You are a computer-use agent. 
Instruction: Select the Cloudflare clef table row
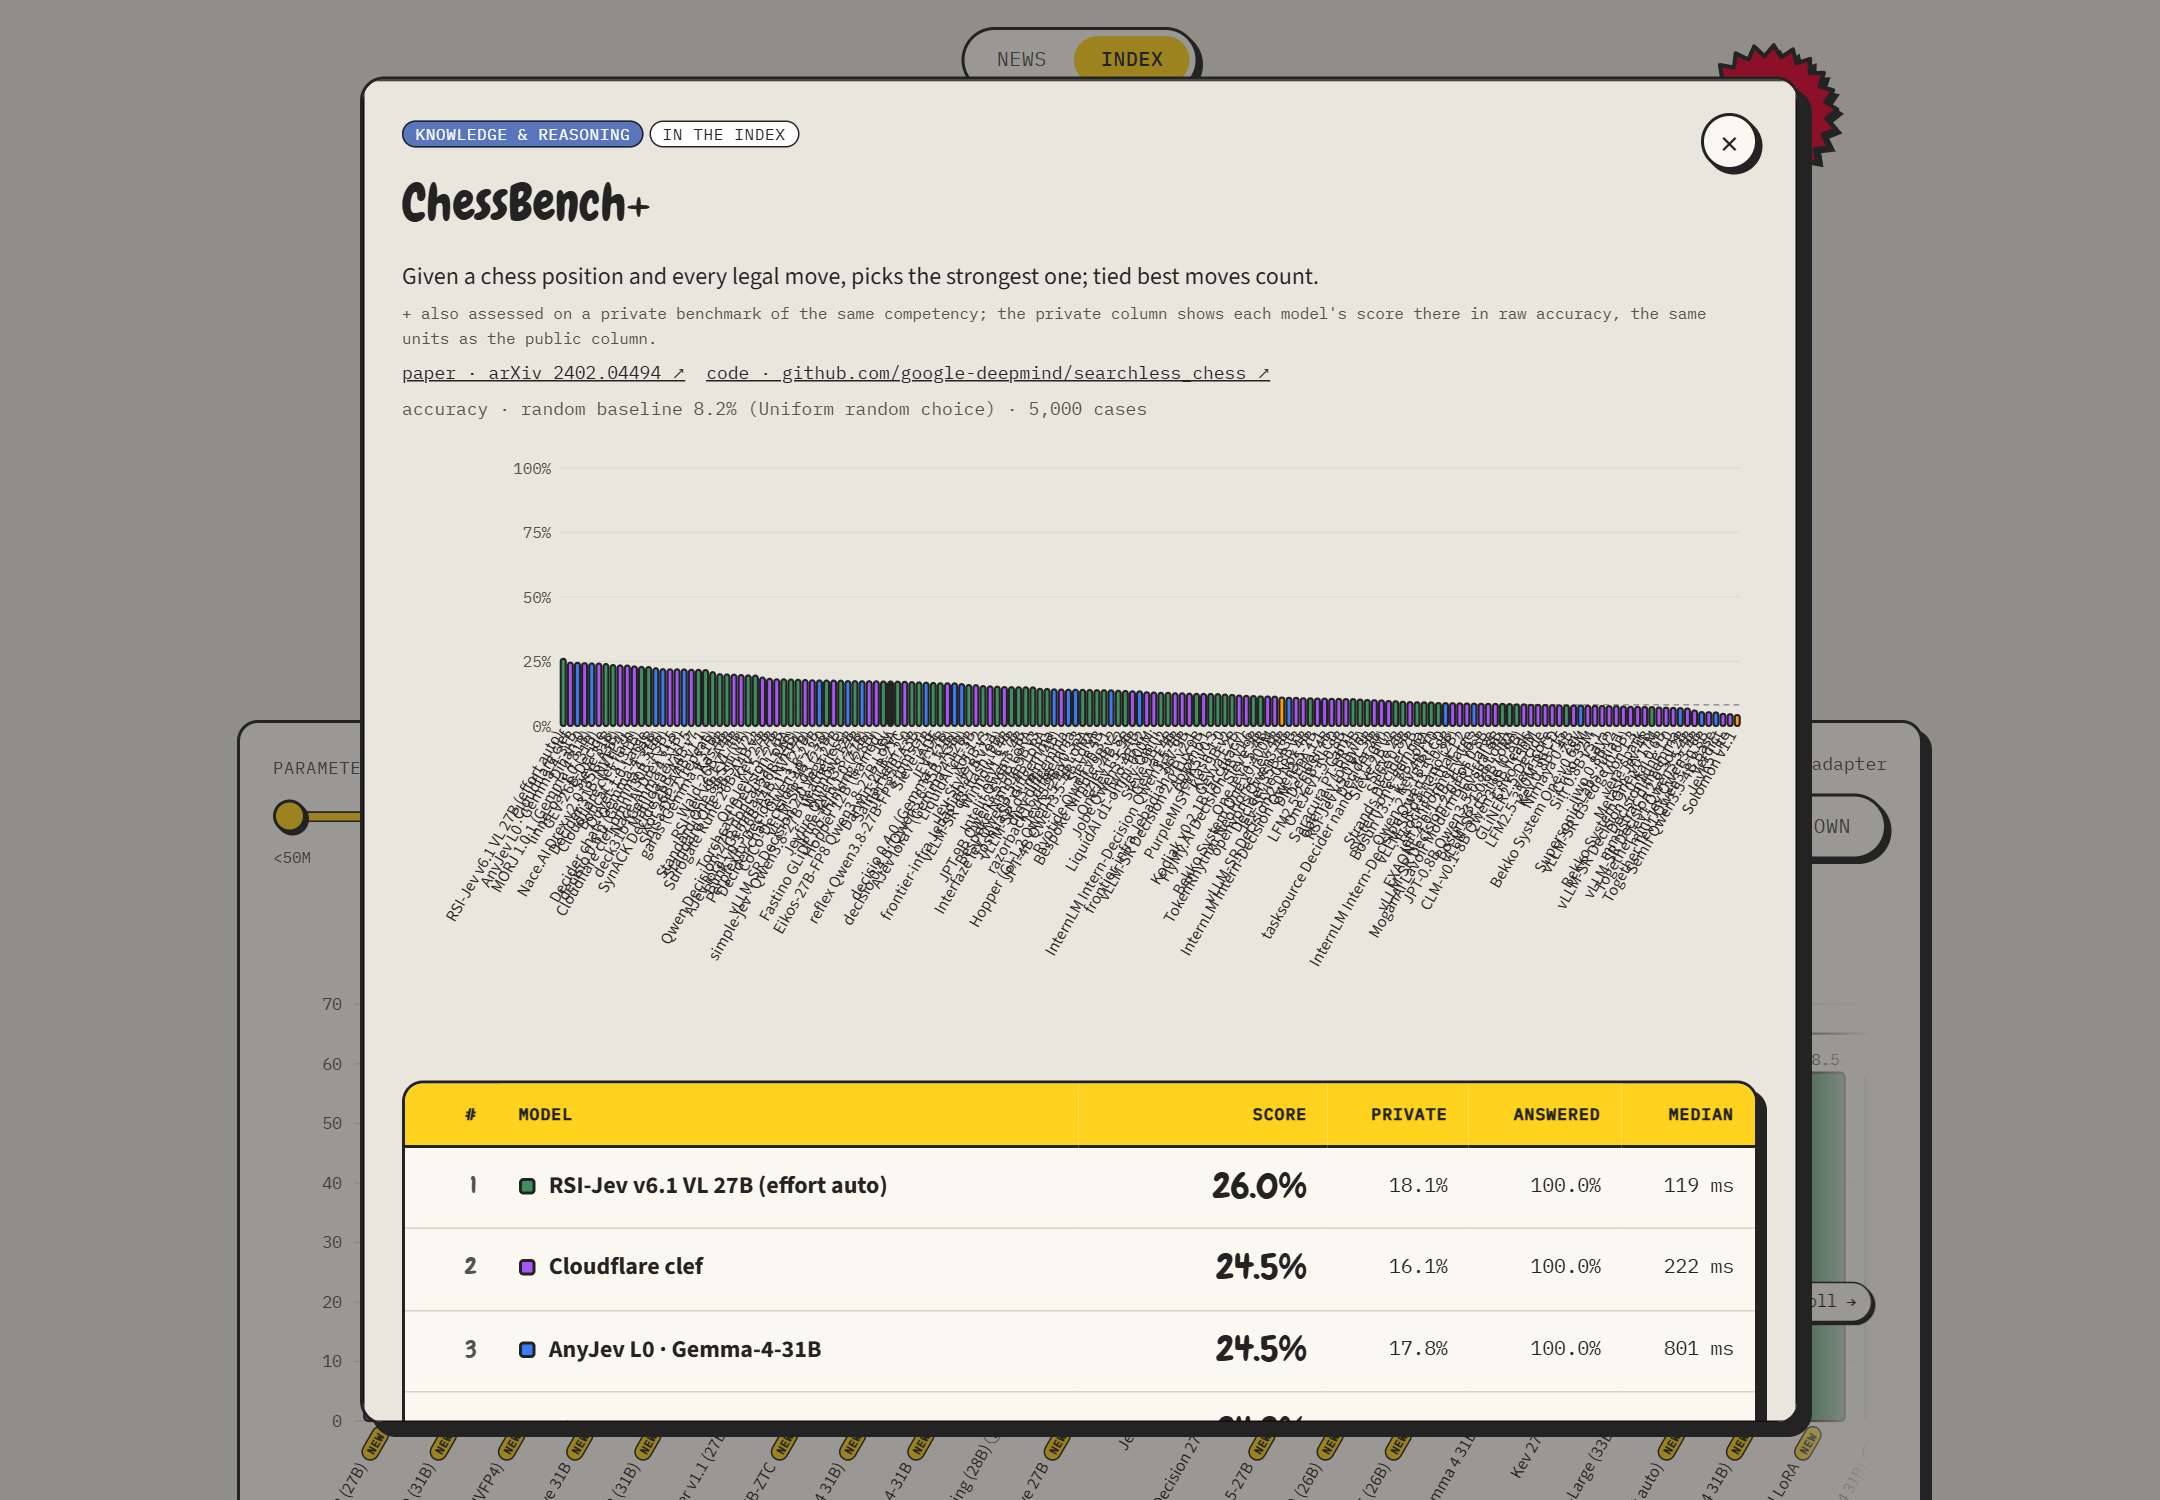coord(1080,1267)
